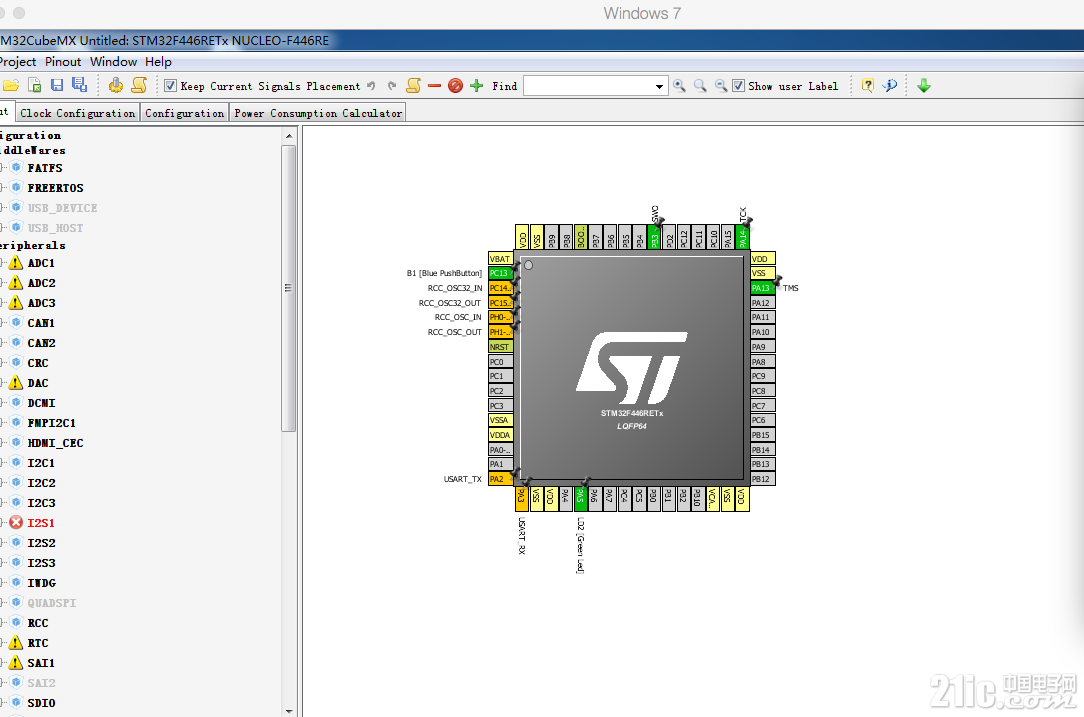1084x717 pixels.
Task: Select FREERTOS in middlewares tree
Action: click(55, 187)
